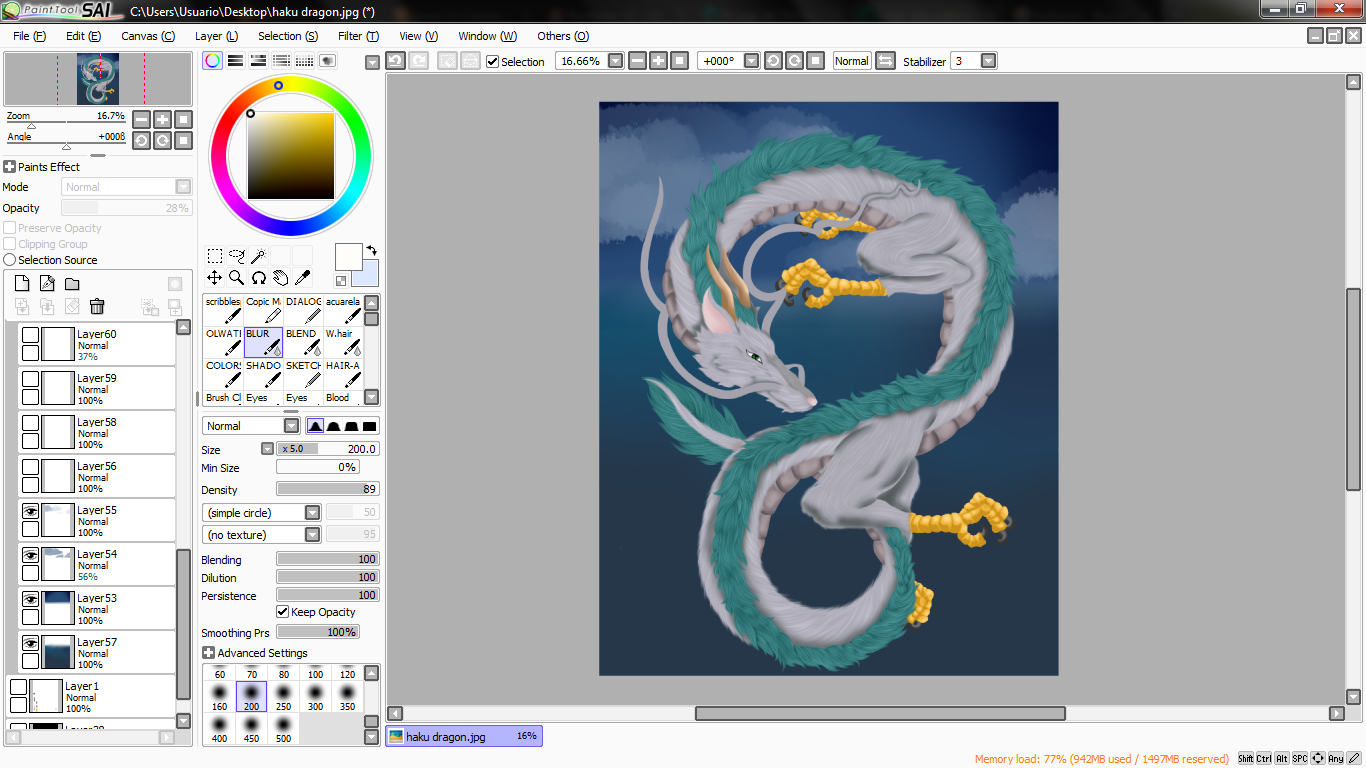Screen dimensions: 1366x768
Task: Expand the Paints Effect section
Action: coord(9,167)
